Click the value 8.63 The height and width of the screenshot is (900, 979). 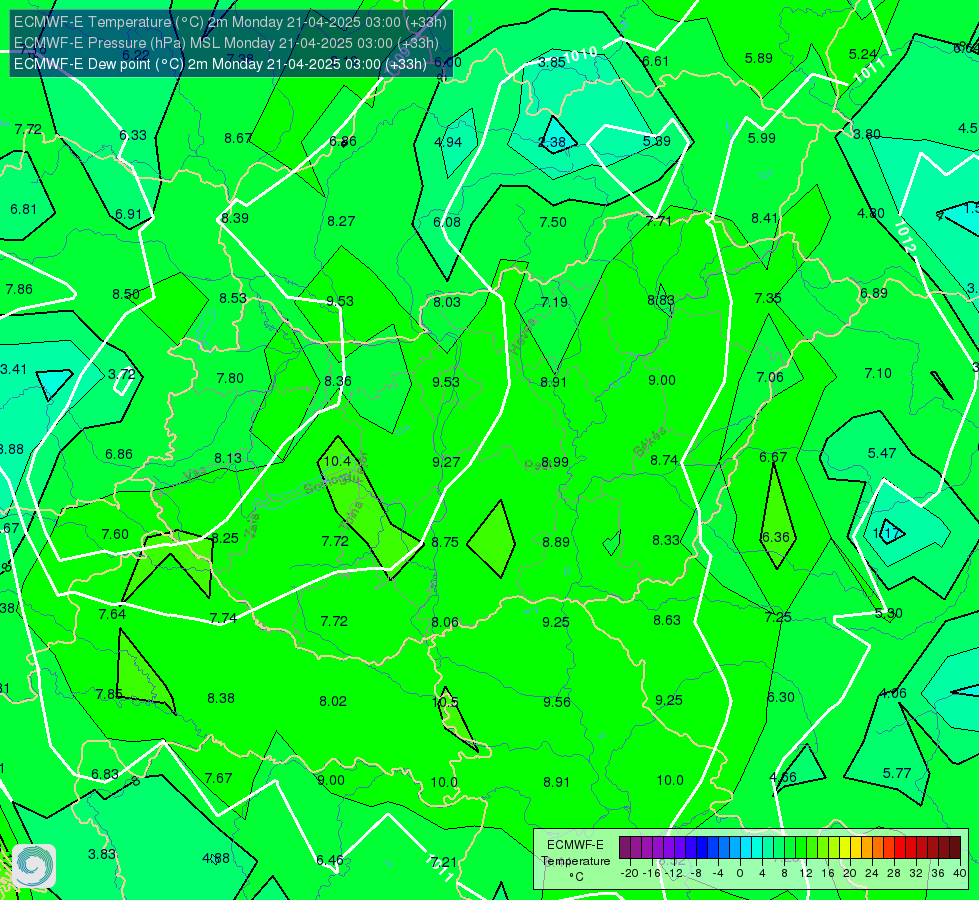click(667, 620)
